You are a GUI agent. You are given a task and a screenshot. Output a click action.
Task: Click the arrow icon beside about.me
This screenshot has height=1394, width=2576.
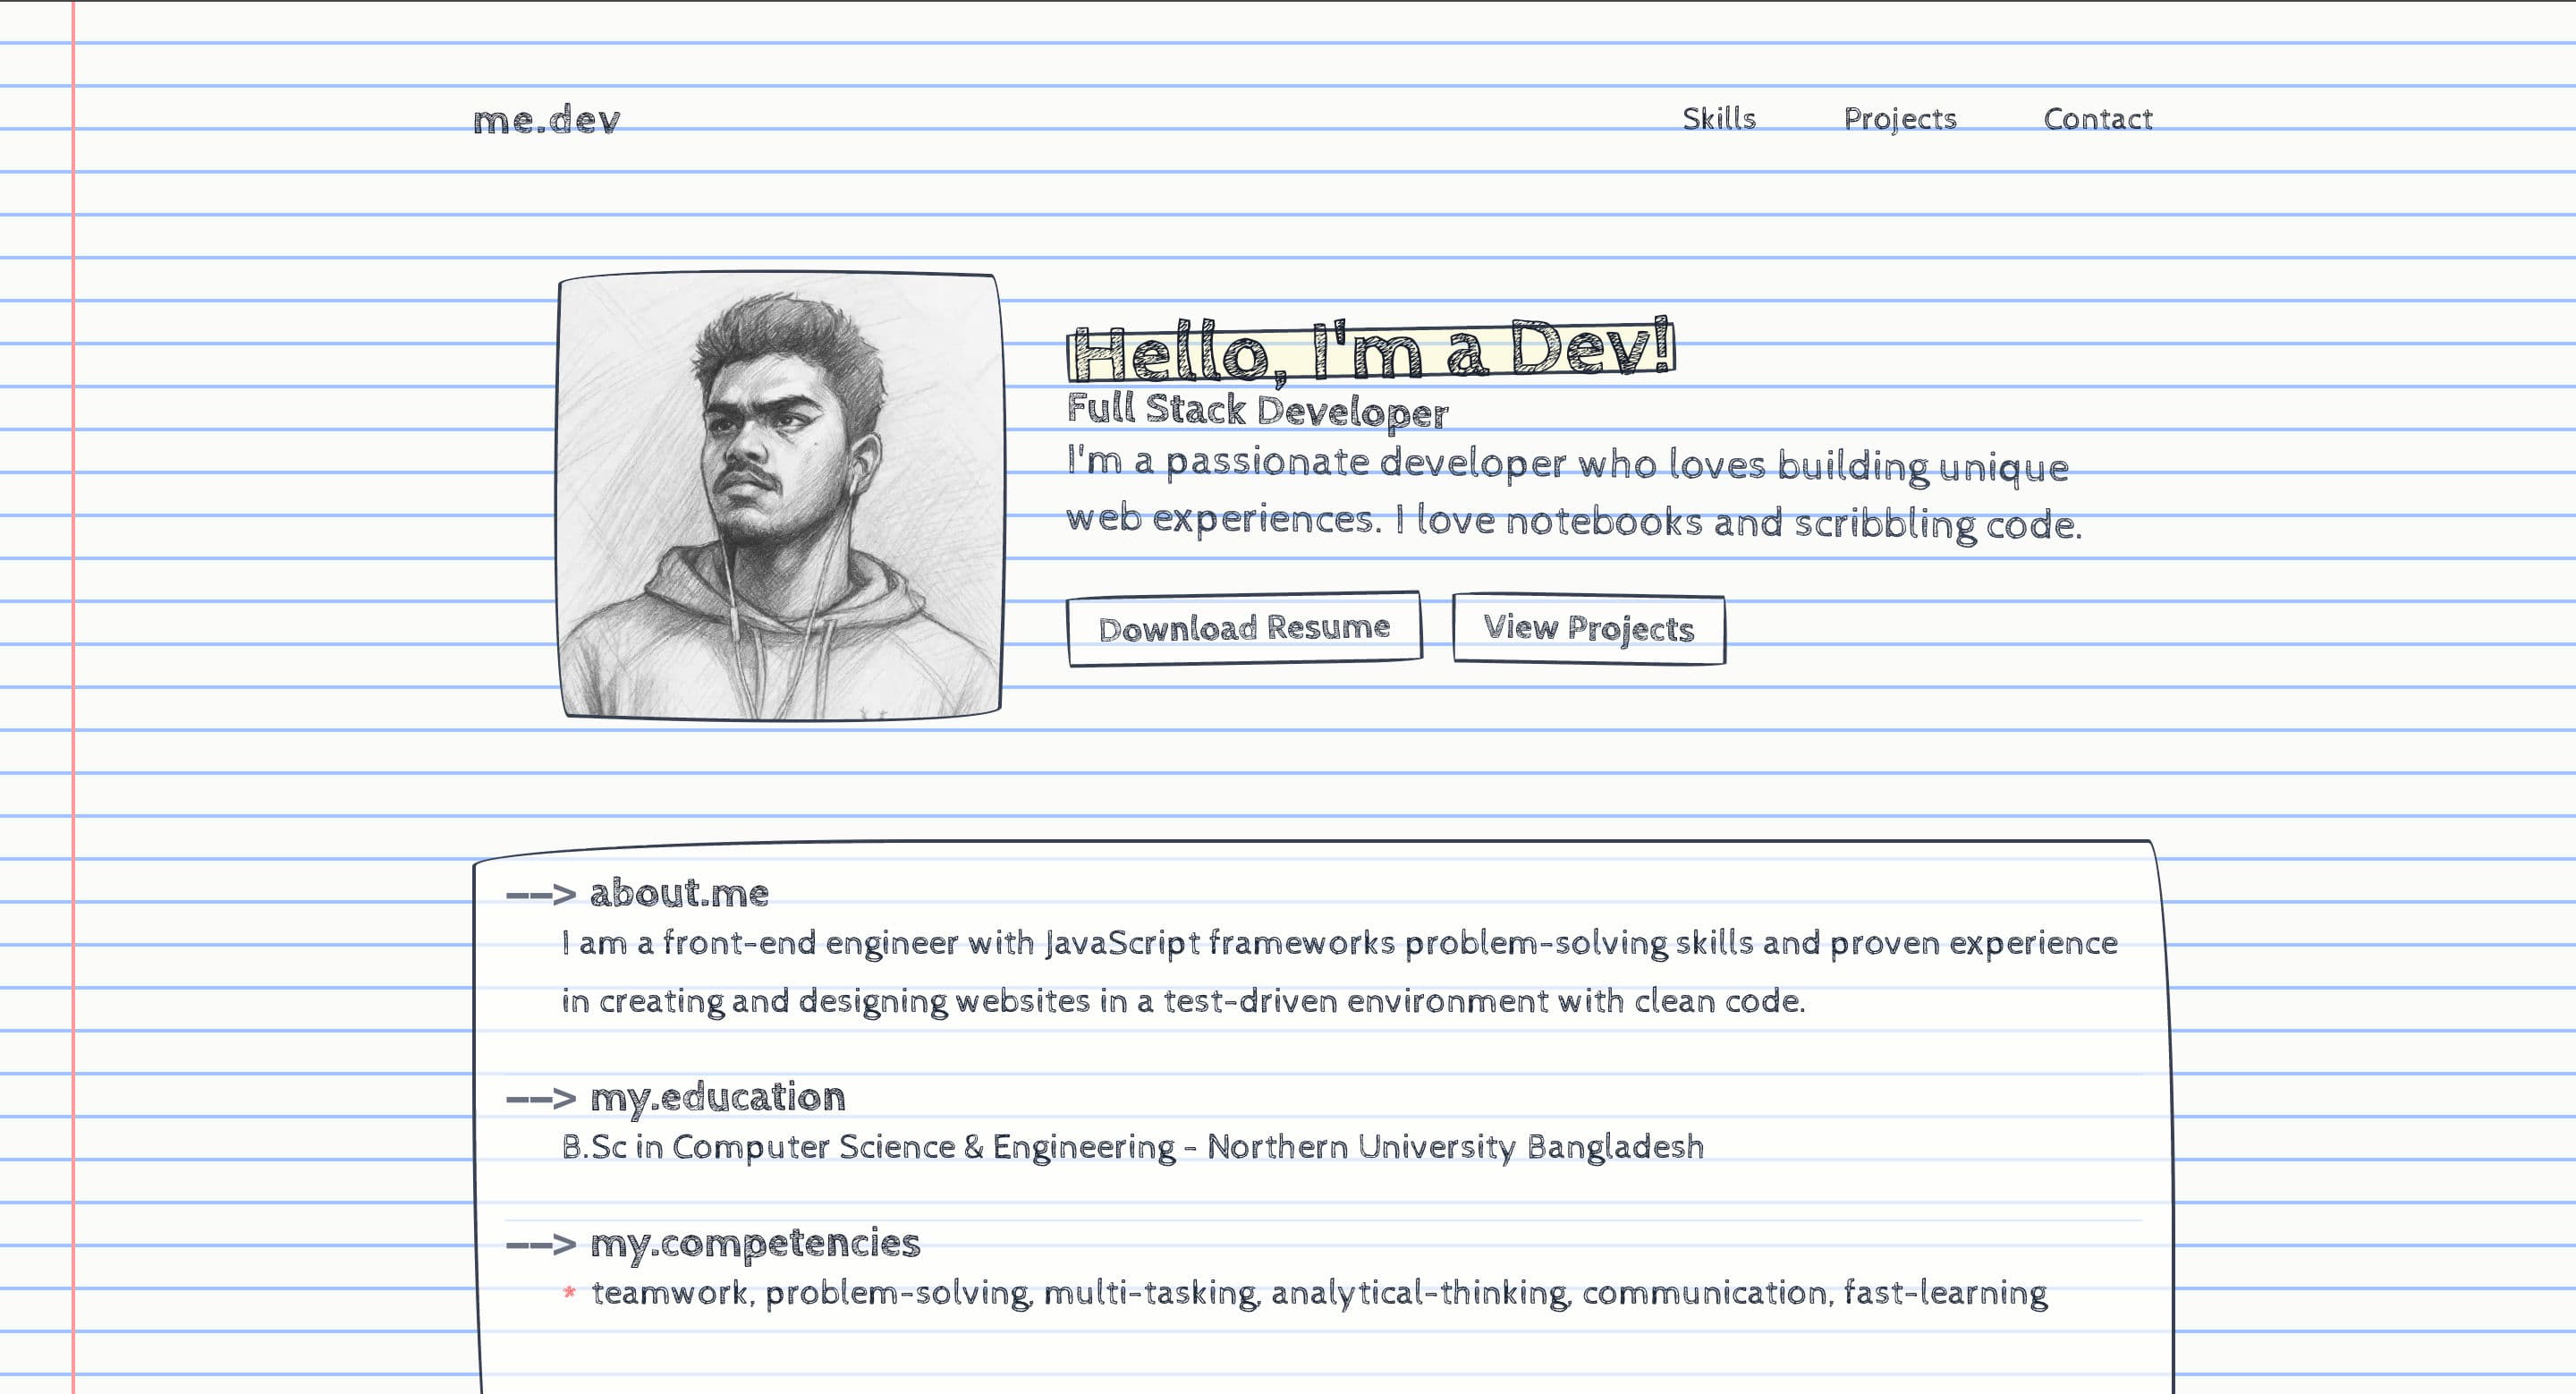[x=541, y=894]
